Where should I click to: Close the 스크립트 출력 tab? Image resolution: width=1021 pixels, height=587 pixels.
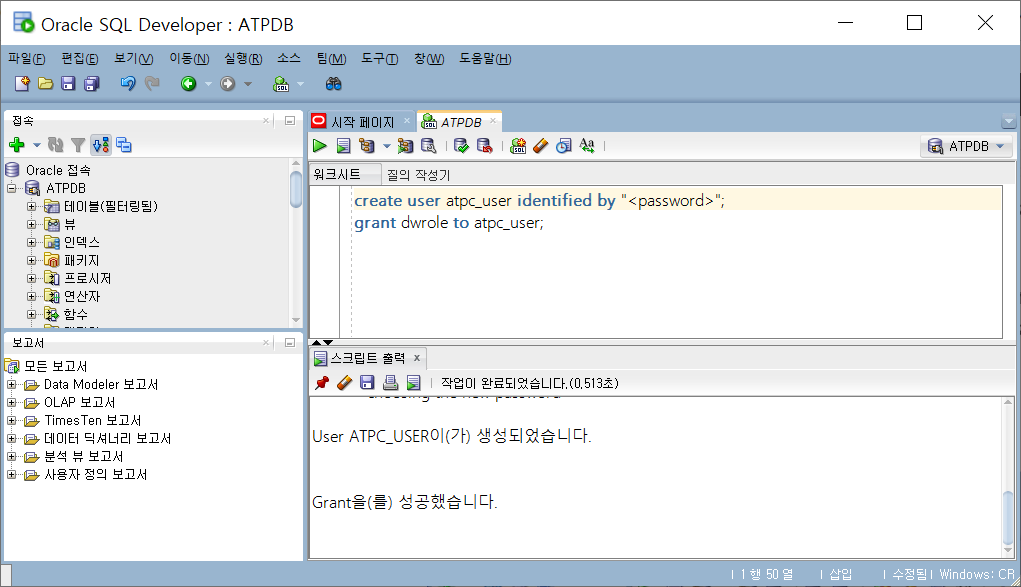417,358
